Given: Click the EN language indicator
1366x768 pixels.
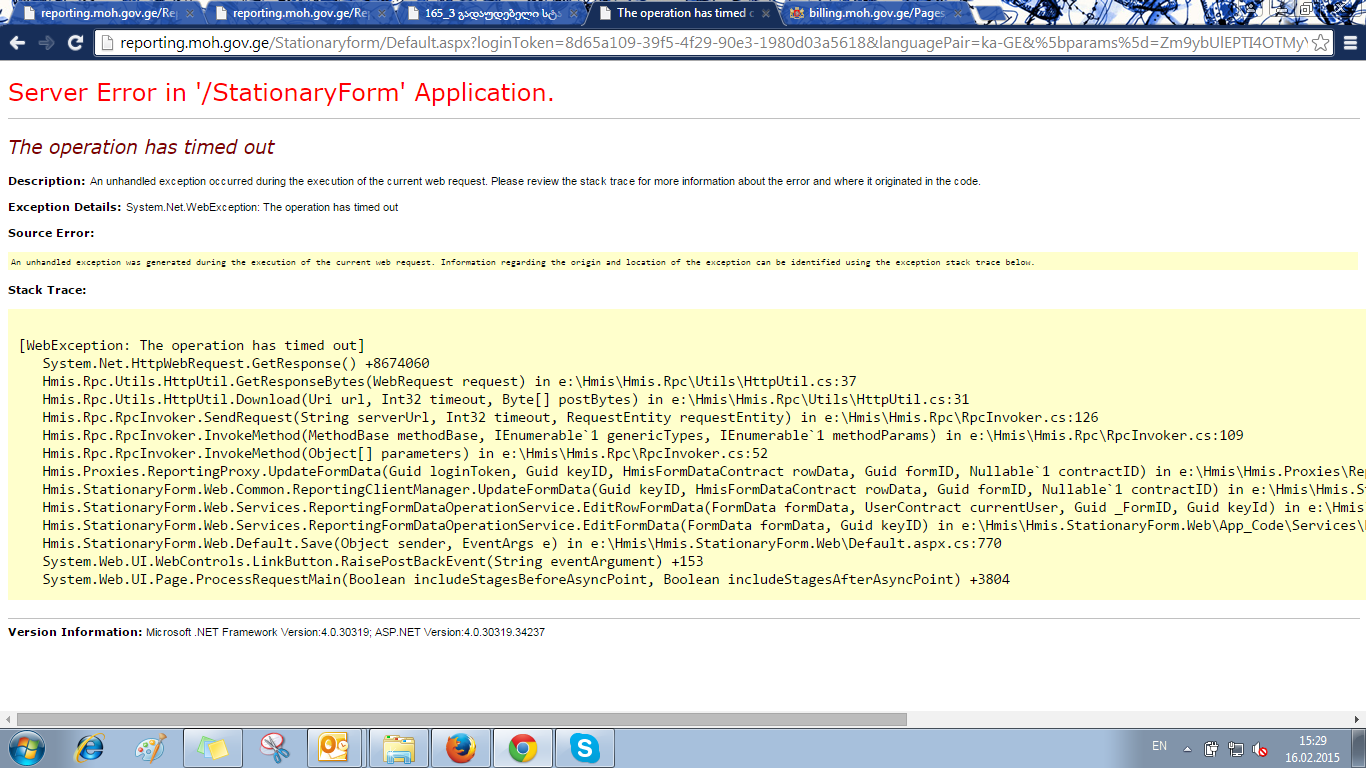Looking at the screenshot, I should [1159, 746].
